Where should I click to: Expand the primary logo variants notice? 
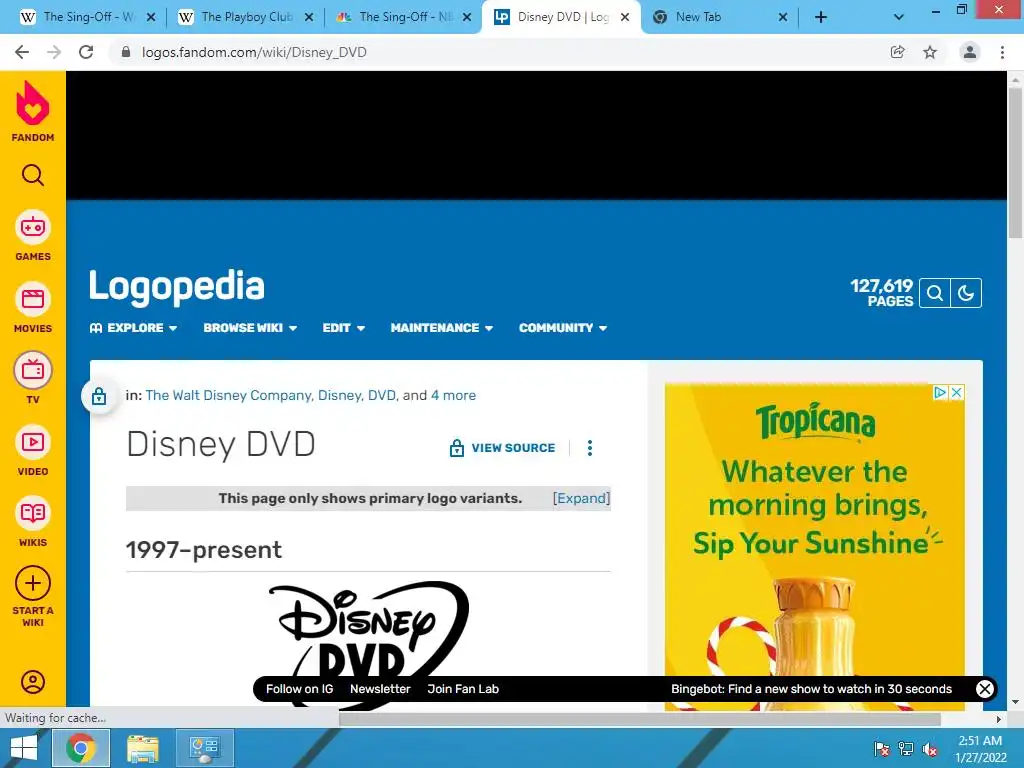coord(581,498)
